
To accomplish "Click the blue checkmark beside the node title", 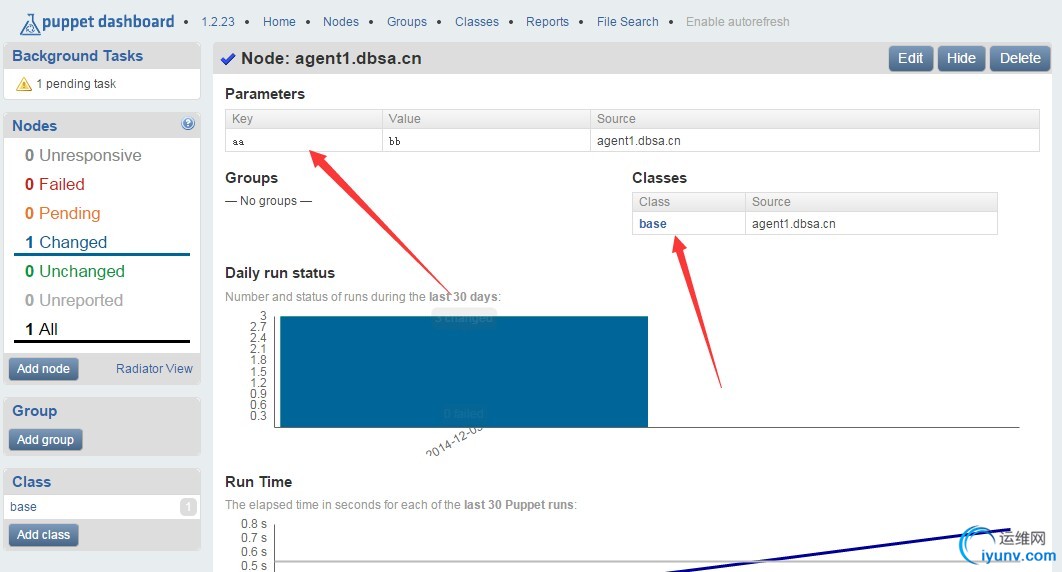I will coord(228,59).
